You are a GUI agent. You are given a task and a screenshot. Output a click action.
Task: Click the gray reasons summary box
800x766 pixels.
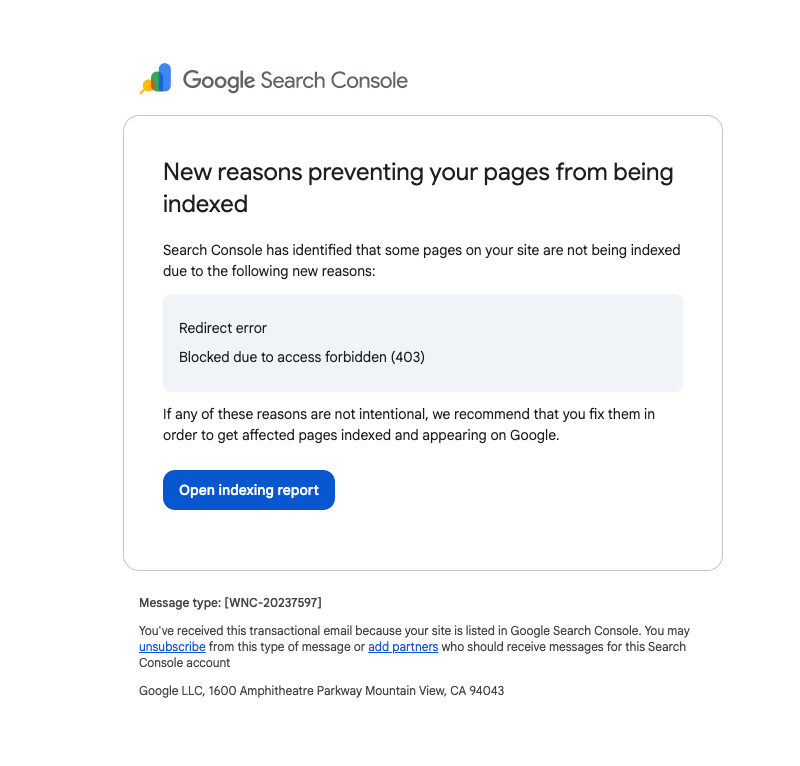(x=422, y=342)
